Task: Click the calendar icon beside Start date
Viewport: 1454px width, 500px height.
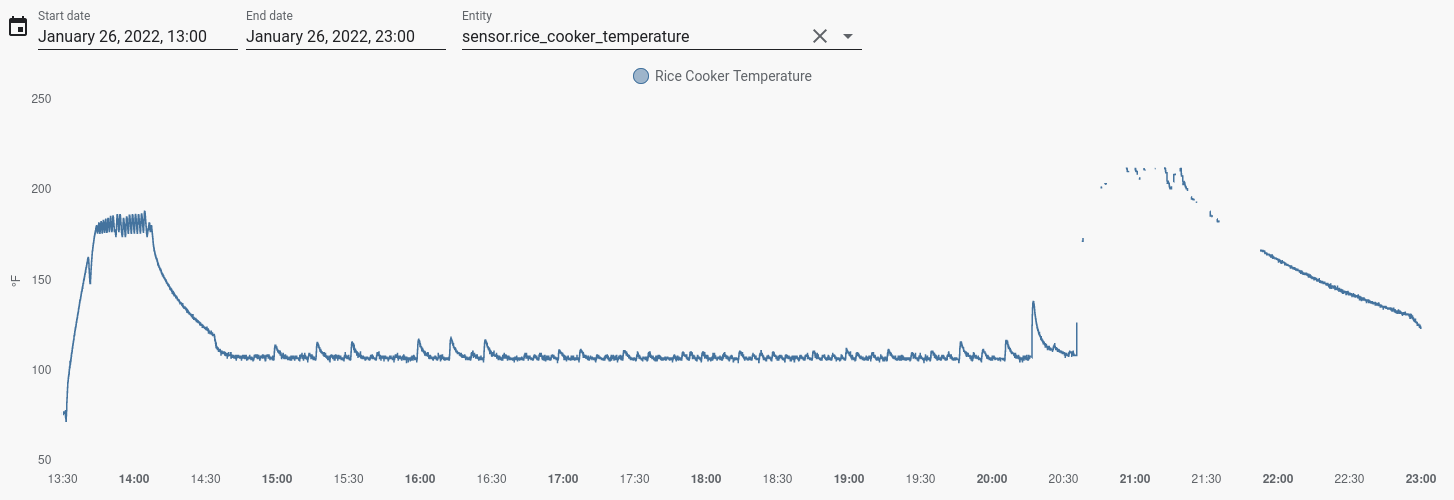Action: click(17, 27)
